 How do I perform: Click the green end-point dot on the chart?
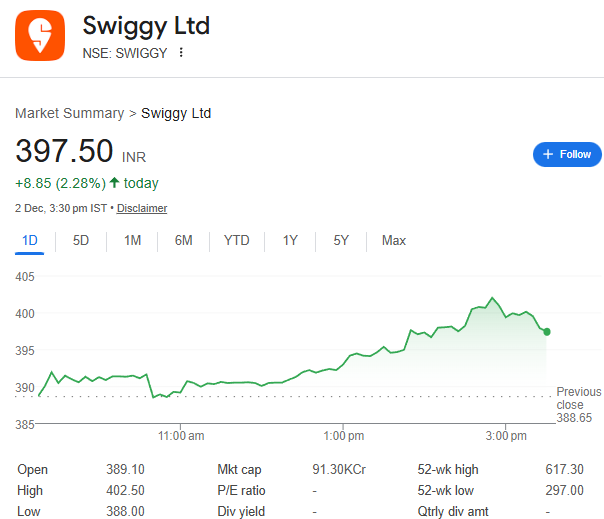pos(547,331)
